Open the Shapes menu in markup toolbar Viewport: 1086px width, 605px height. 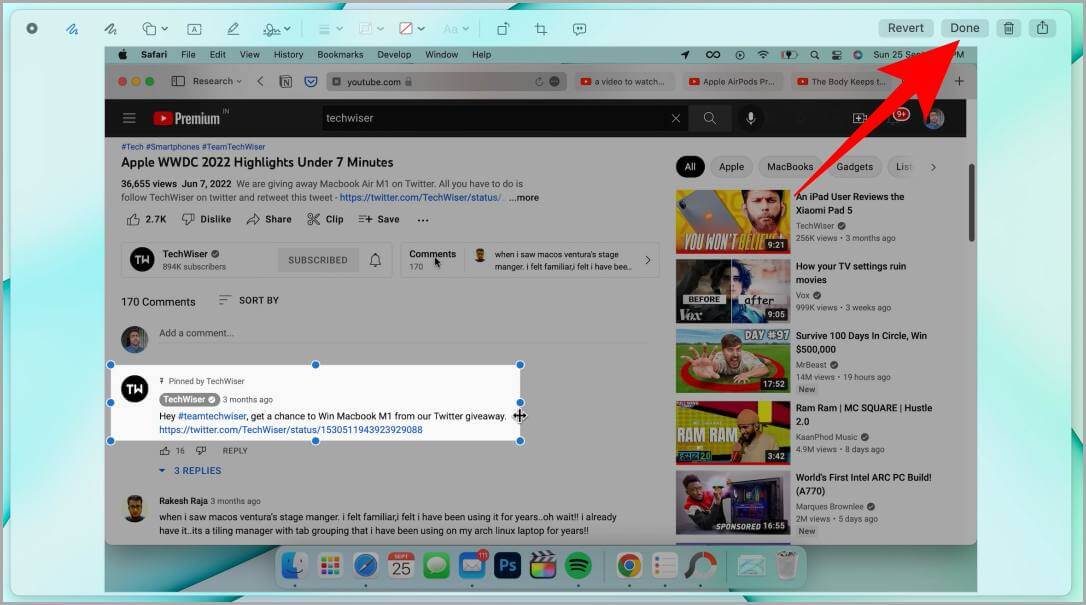(x=154, y=29)
